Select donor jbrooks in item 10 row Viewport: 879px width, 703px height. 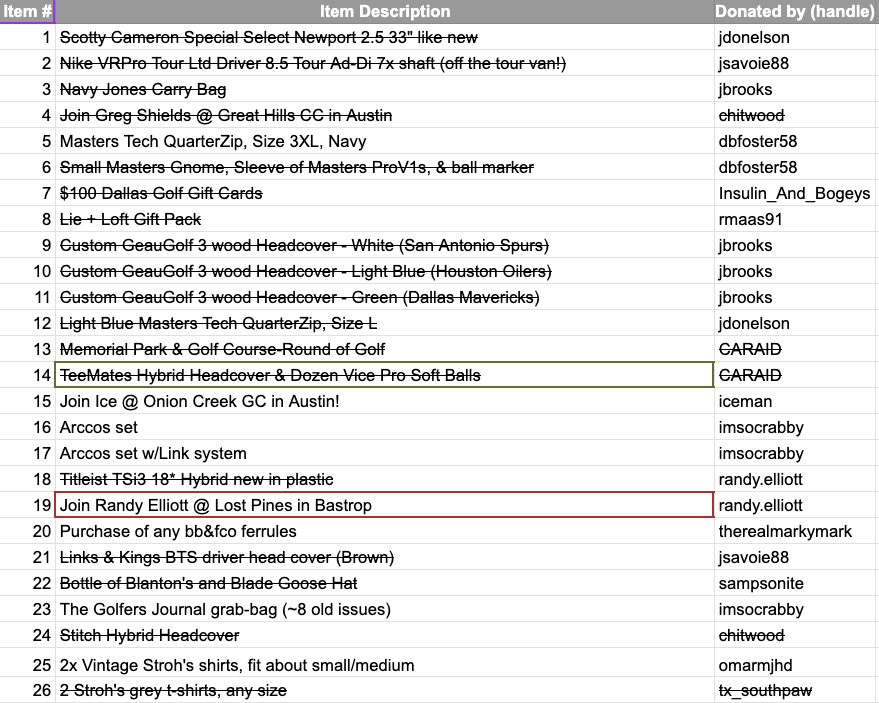pos(797,271)
